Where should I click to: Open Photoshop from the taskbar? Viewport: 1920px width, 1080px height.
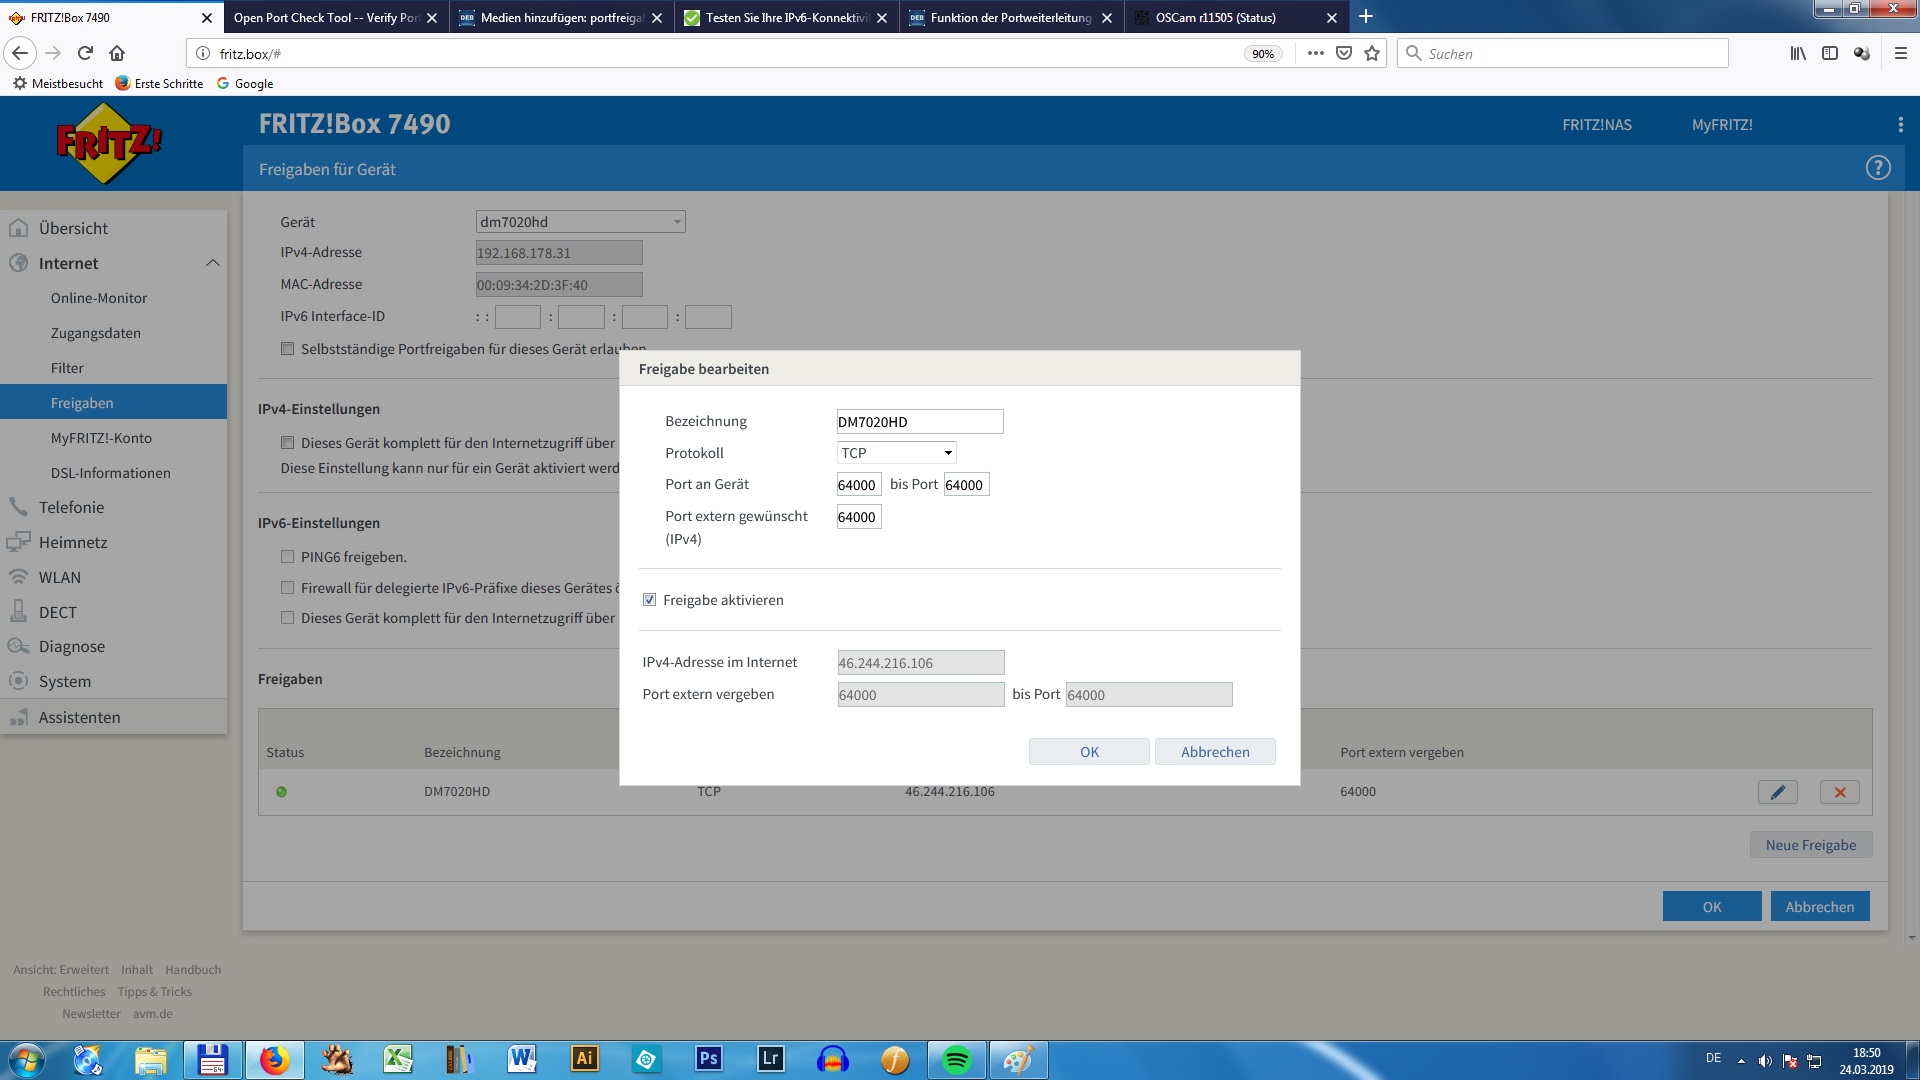point(709,1060)
